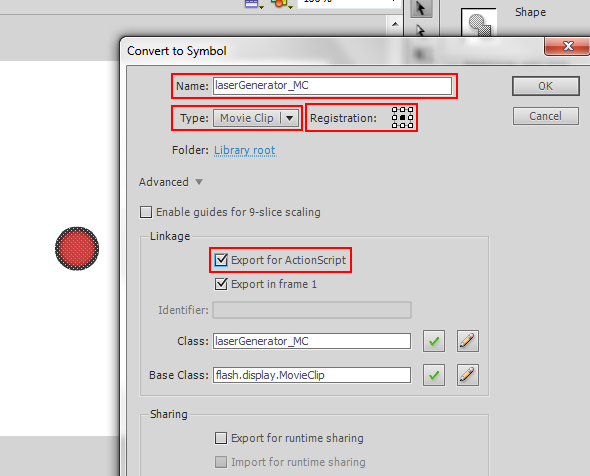The image size is (590, 476).
Task: Collapse the Advanced section triangle
Action: point(199,182)
